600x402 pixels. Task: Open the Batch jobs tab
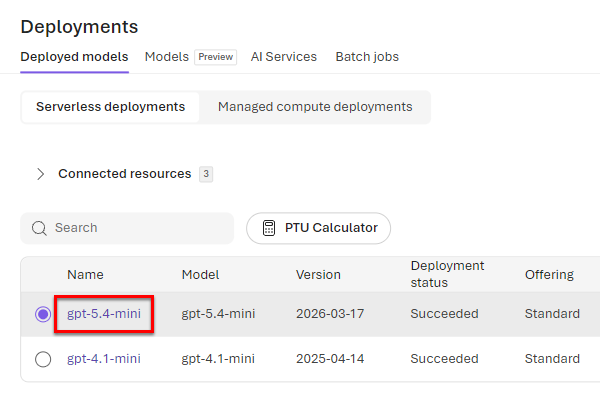[367, 57]
